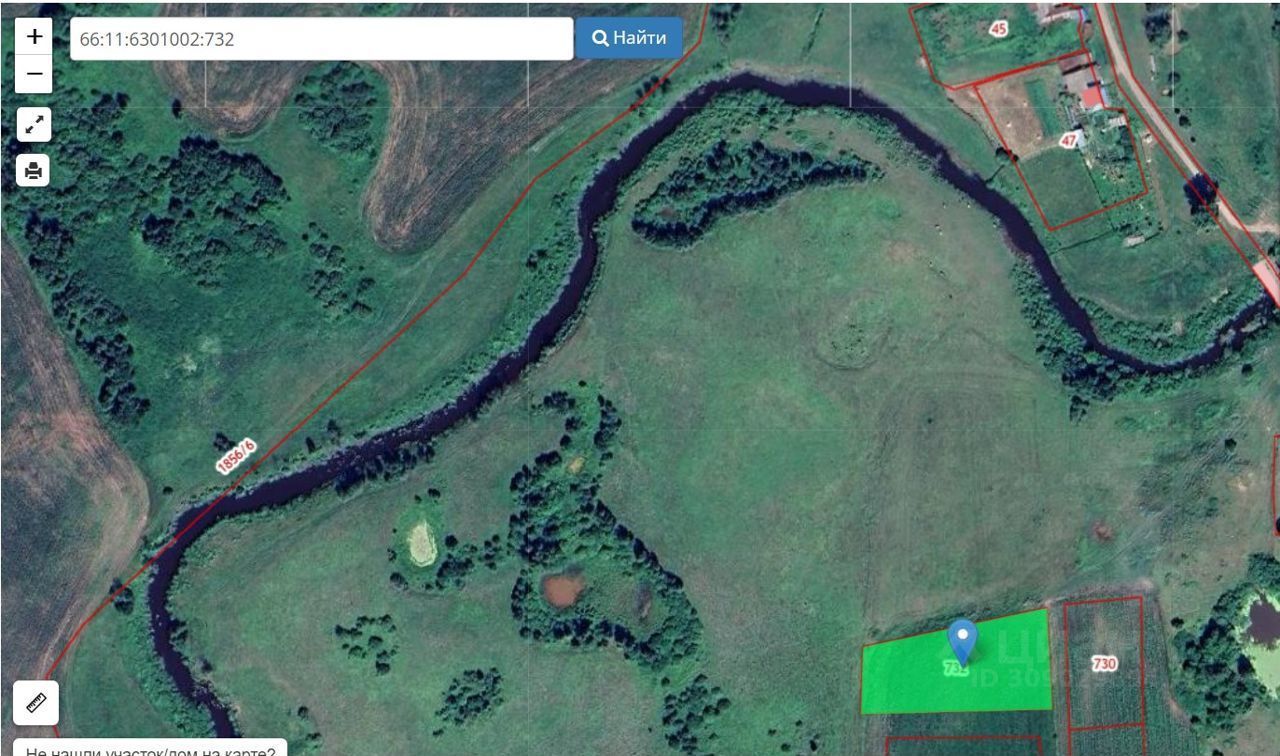Click the blue location pin marker
Image resolution: width=1280 pixels, height=756 pixels.
click(x=962, y=643)
